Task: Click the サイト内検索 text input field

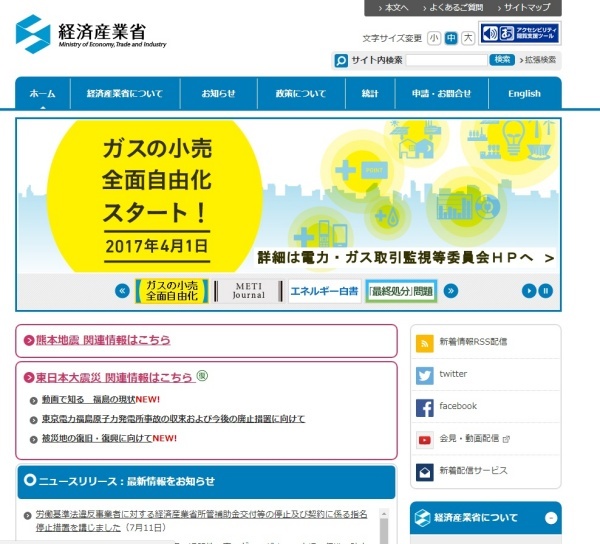Action: (446, 60)
